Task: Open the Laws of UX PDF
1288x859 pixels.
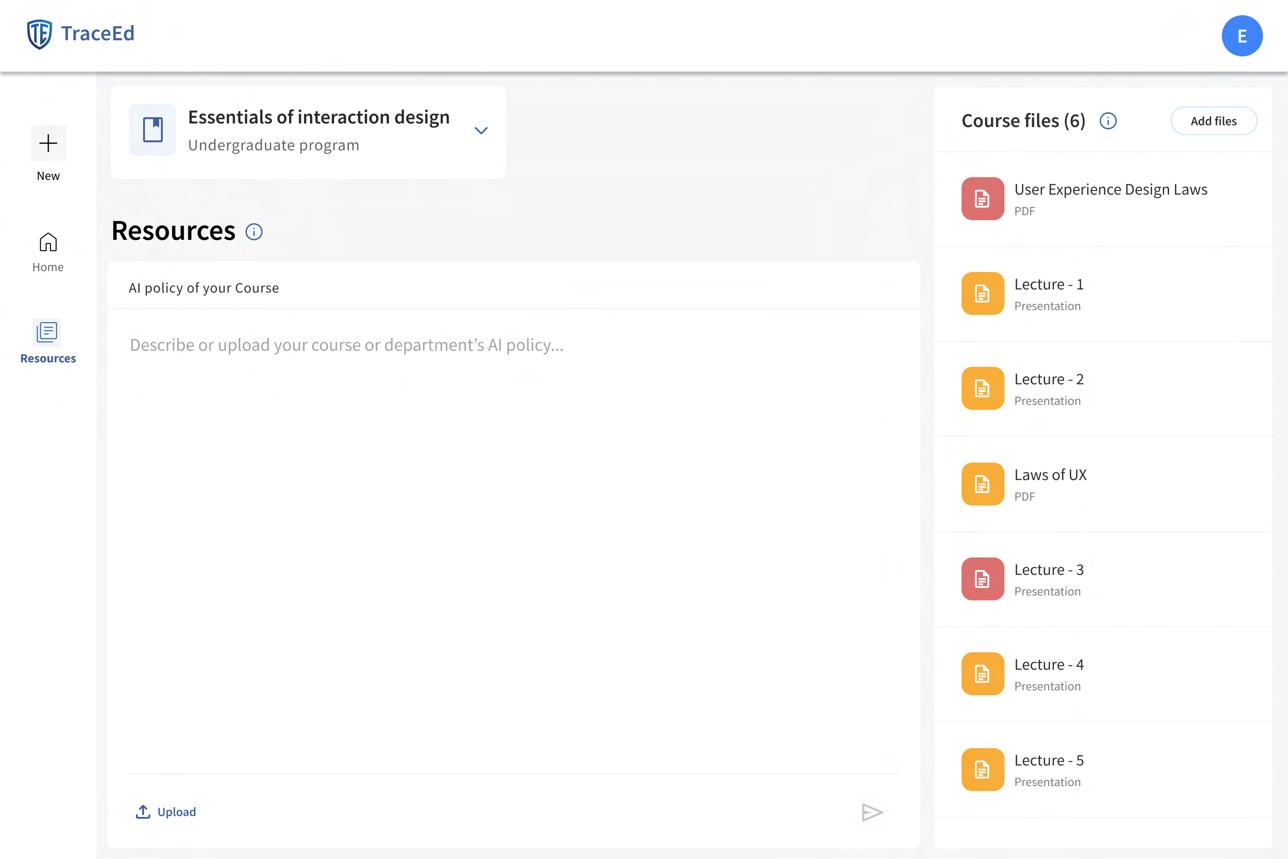Action: pyautogui.click(x=1050, y=484)
